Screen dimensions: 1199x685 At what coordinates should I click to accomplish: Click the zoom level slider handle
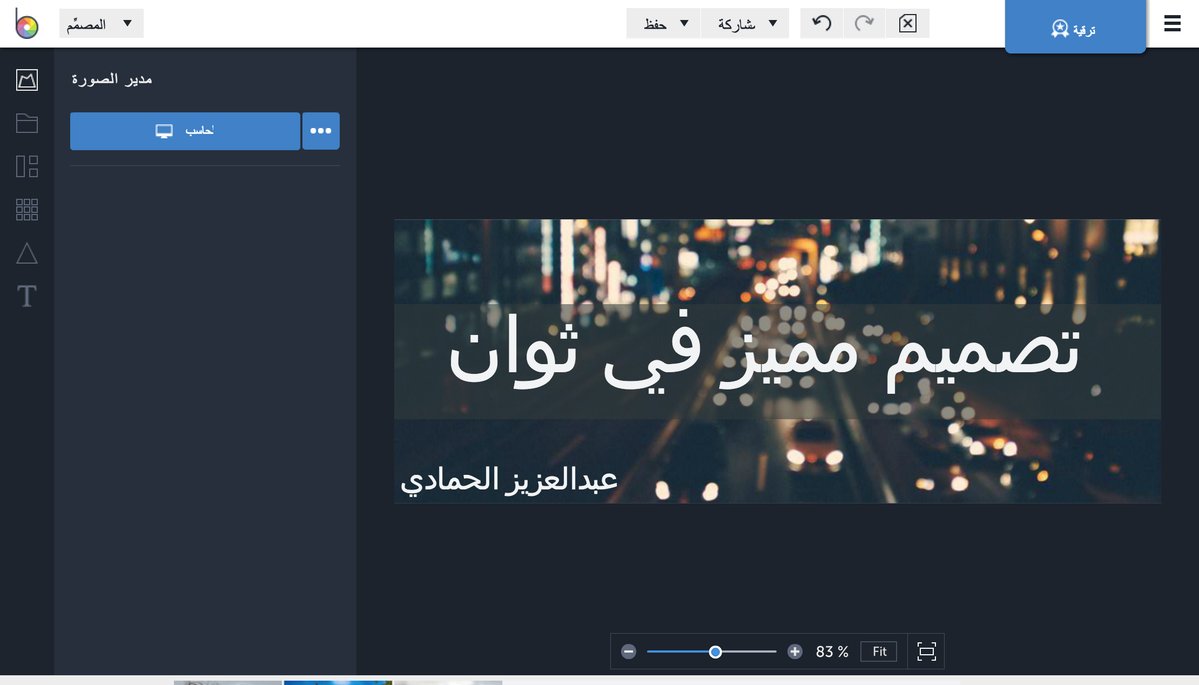pos(715,652)
